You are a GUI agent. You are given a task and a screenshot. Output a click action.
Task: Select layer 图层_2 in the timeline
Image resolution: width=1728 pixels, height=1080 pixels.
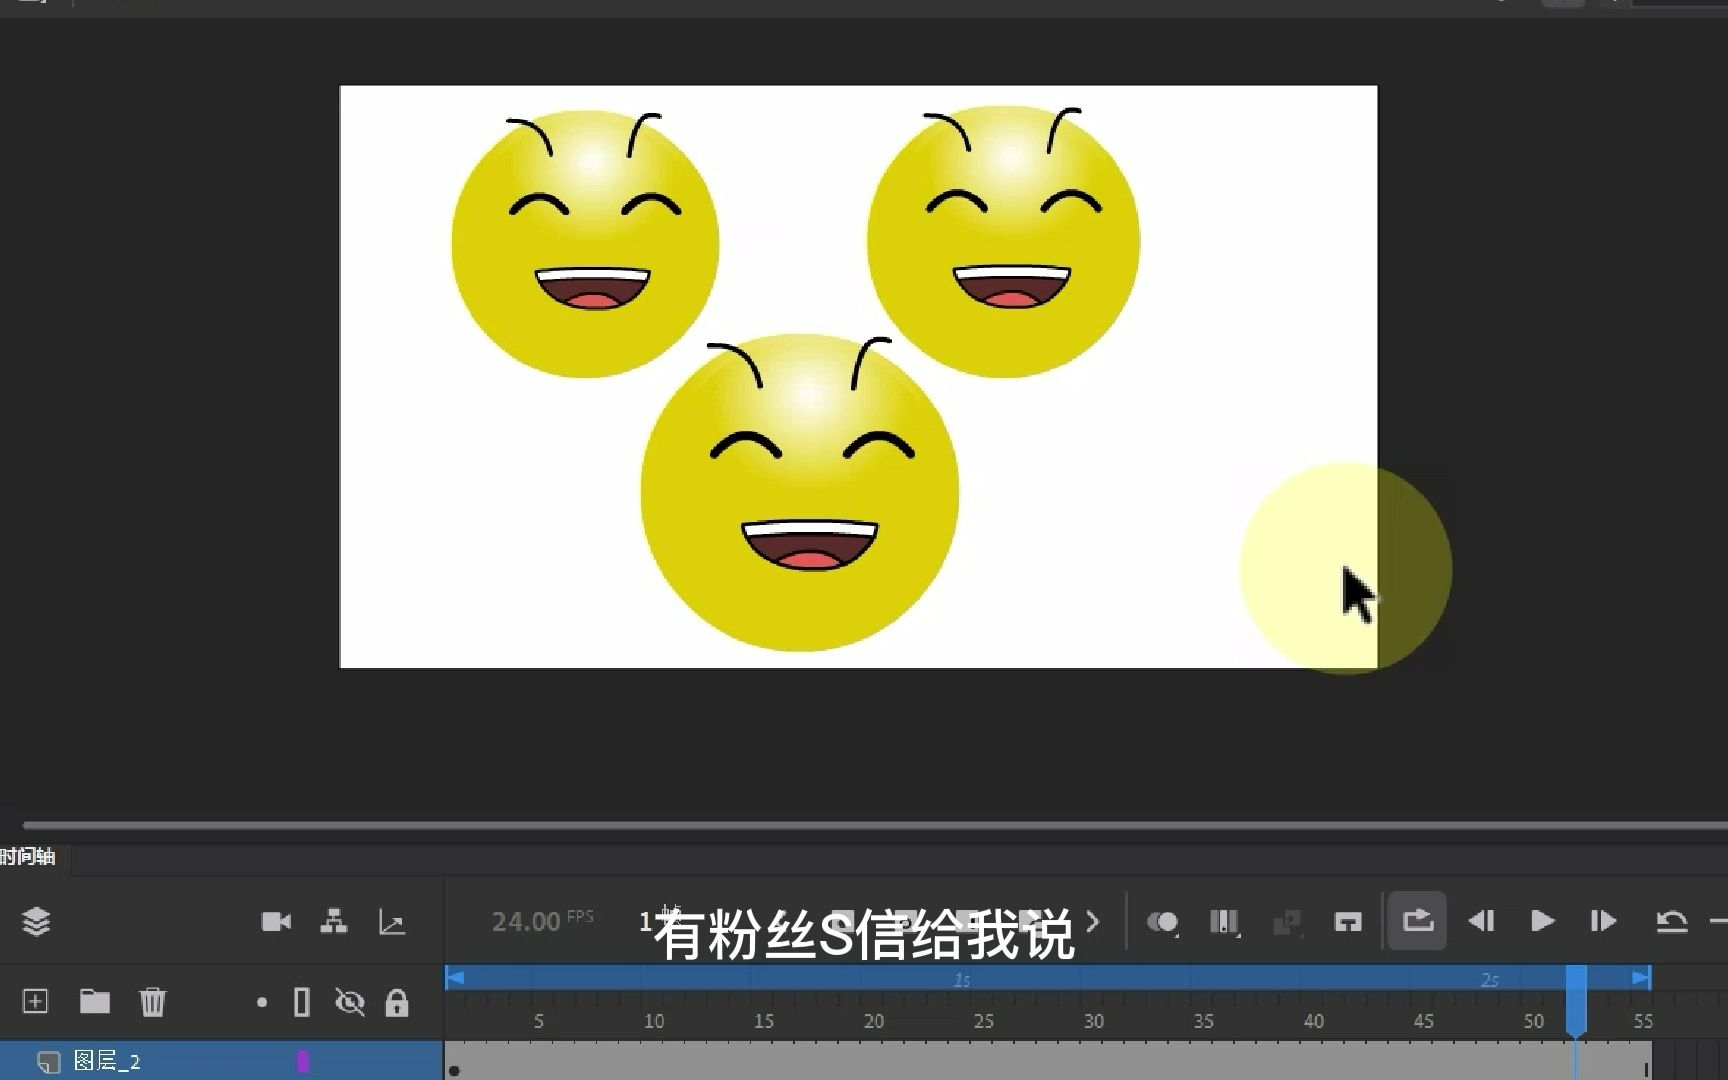point(221,1060)
